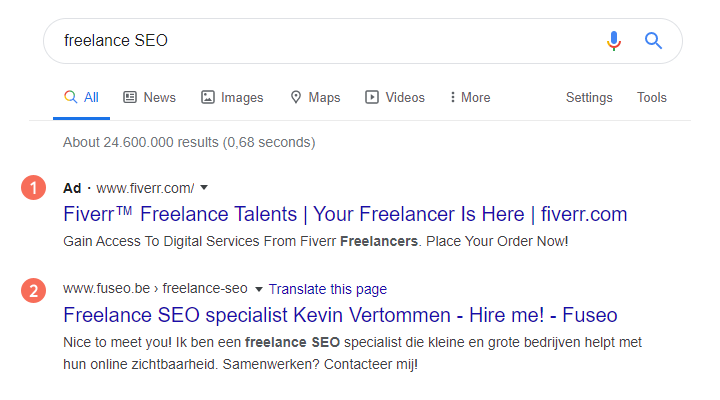Click the red number 2 marker

click(34, 290)
